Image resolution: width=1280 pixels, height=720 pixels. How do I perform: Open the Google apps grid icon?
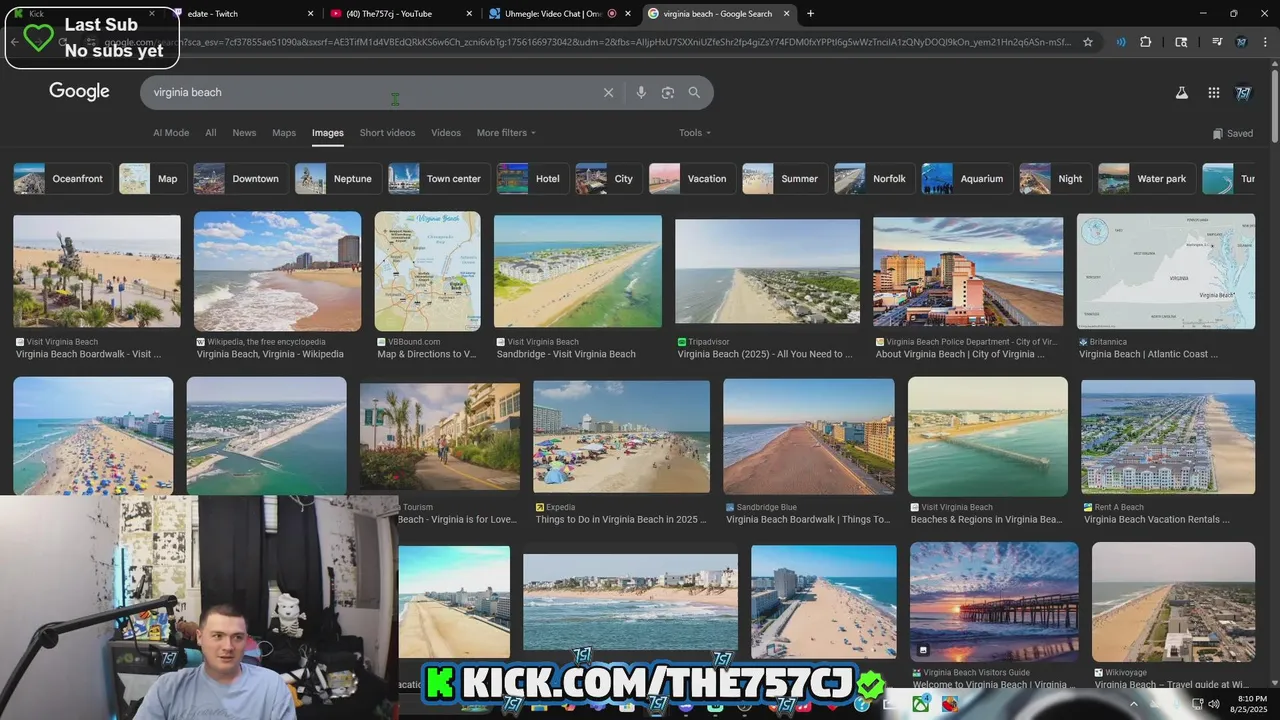click(1214, 93)
